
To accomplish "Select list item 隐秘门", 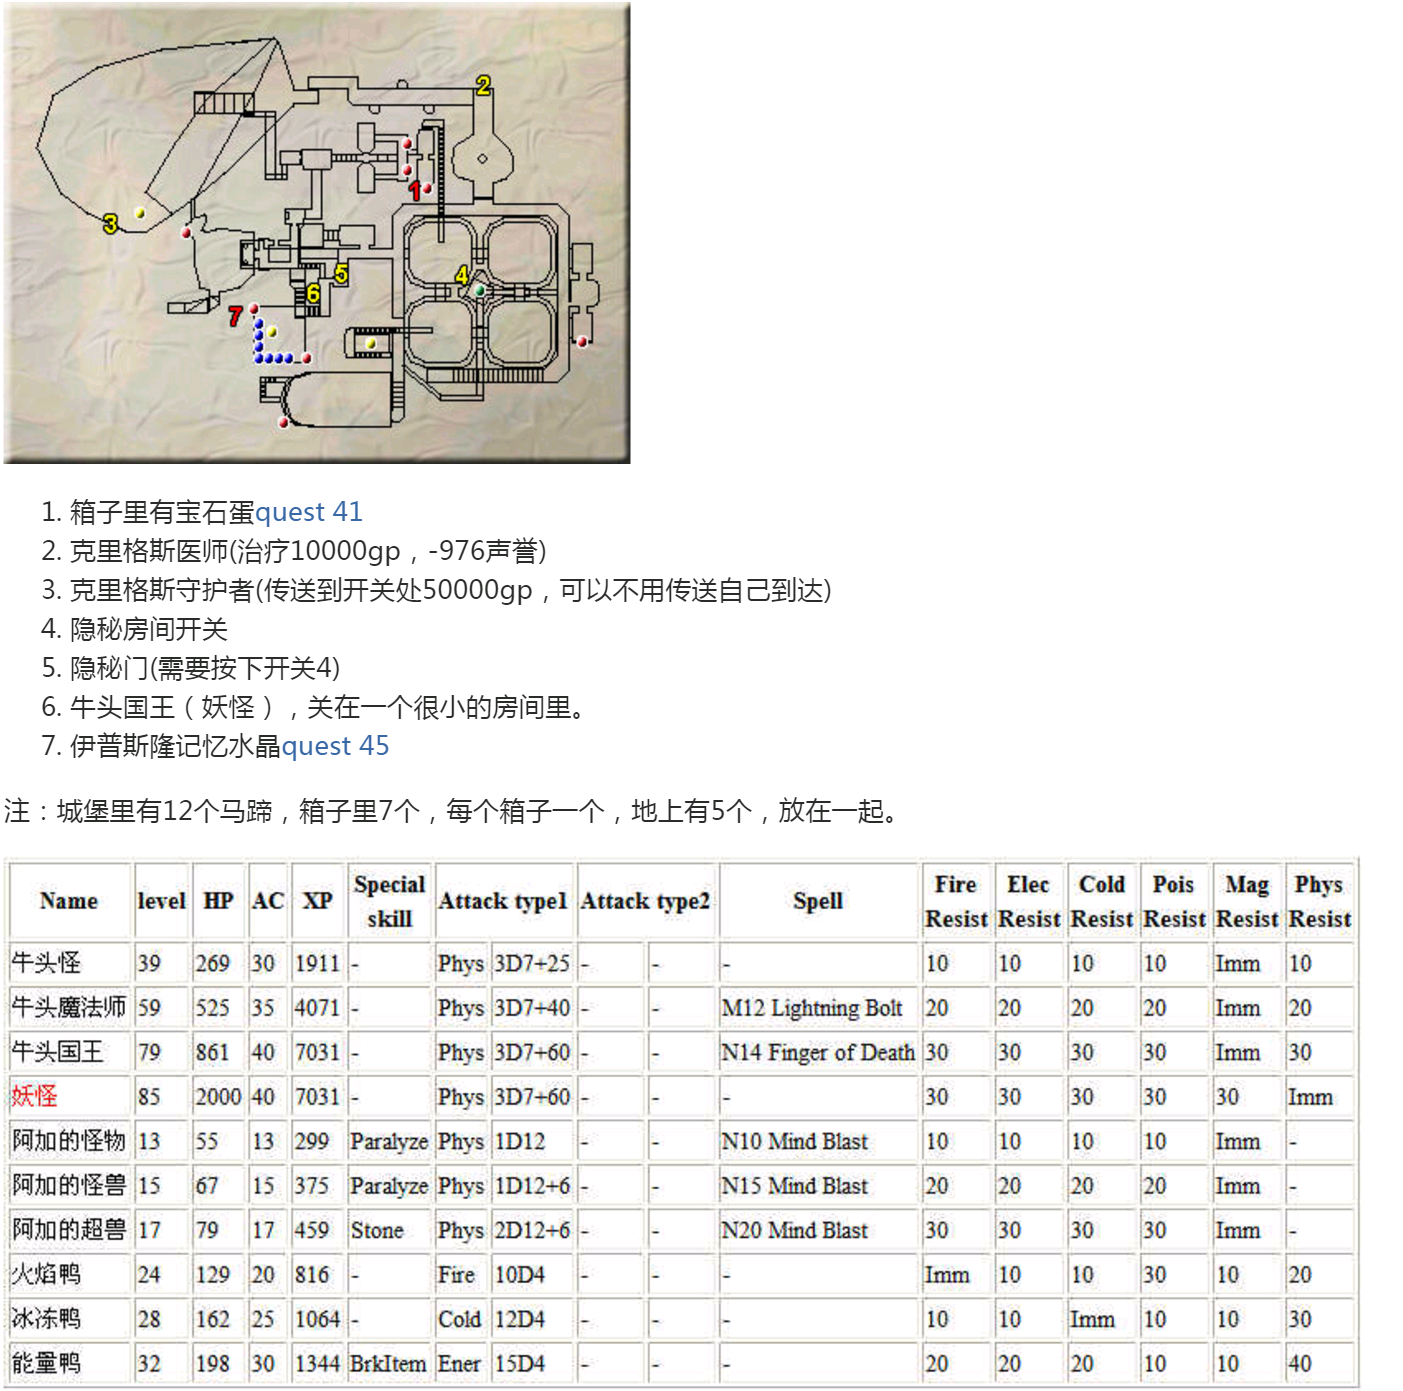I will point(205,668).
